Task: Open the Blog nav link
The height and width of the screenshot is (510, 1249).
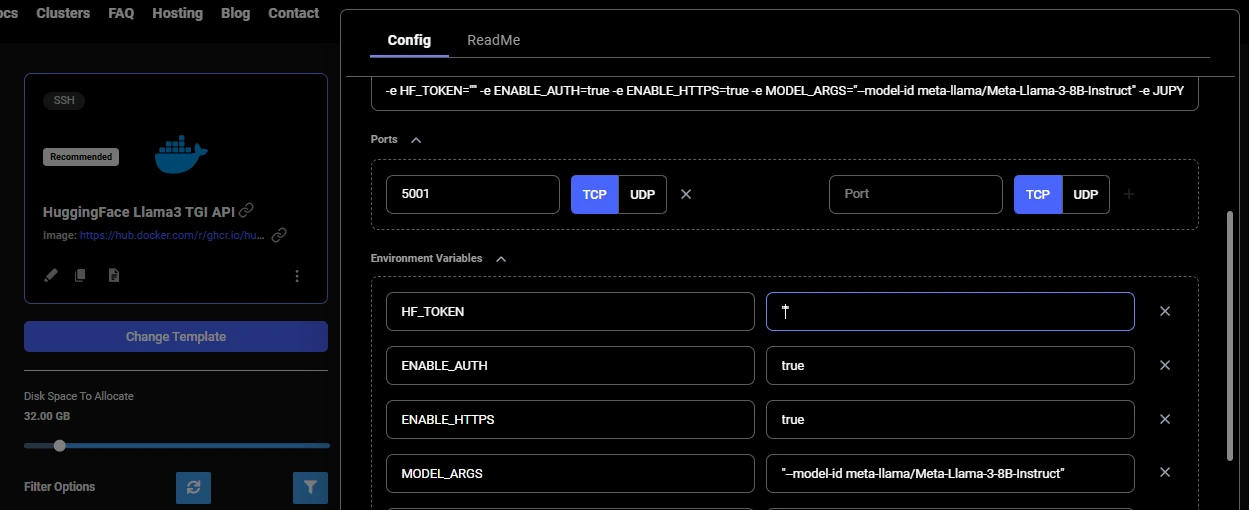Action: (235, 13)
